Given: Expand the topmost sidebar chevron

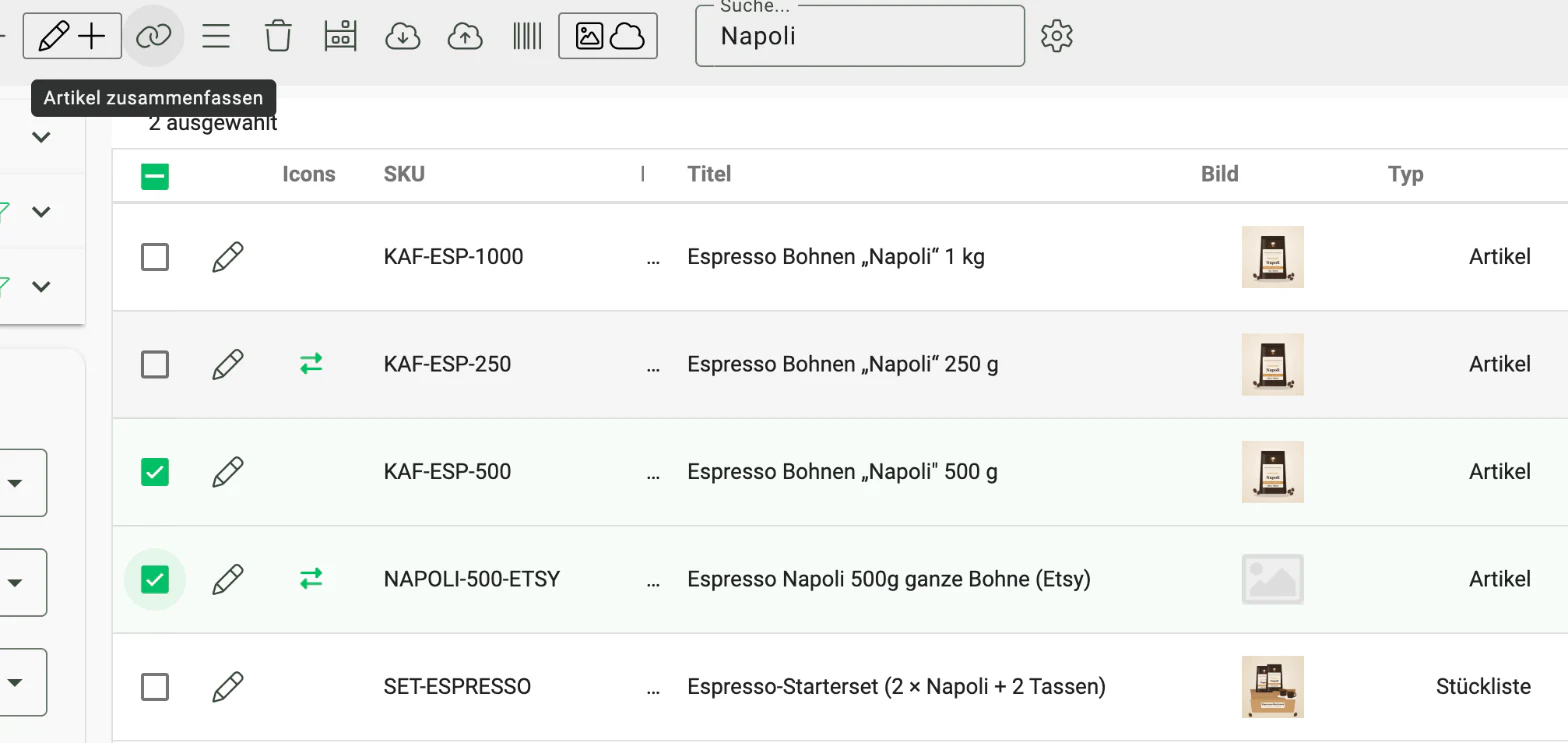Looking at the screenshot, I should (41, 137).
